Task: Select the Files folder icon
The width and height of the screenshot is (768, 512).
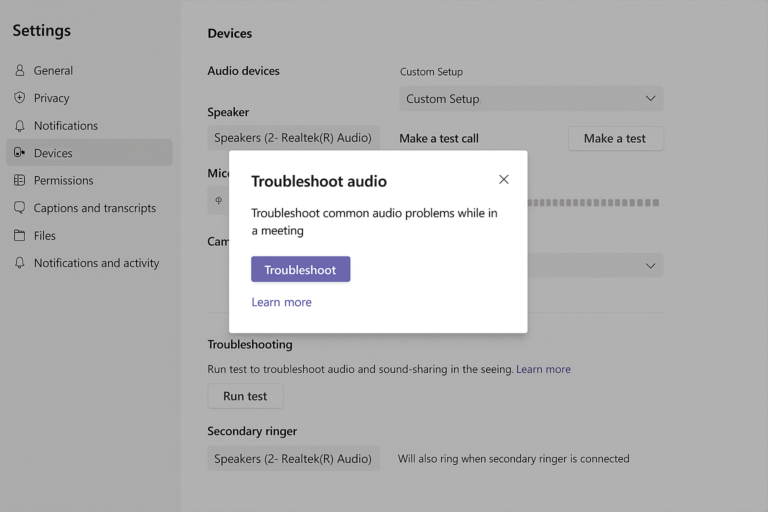Action: coord(19,236)
